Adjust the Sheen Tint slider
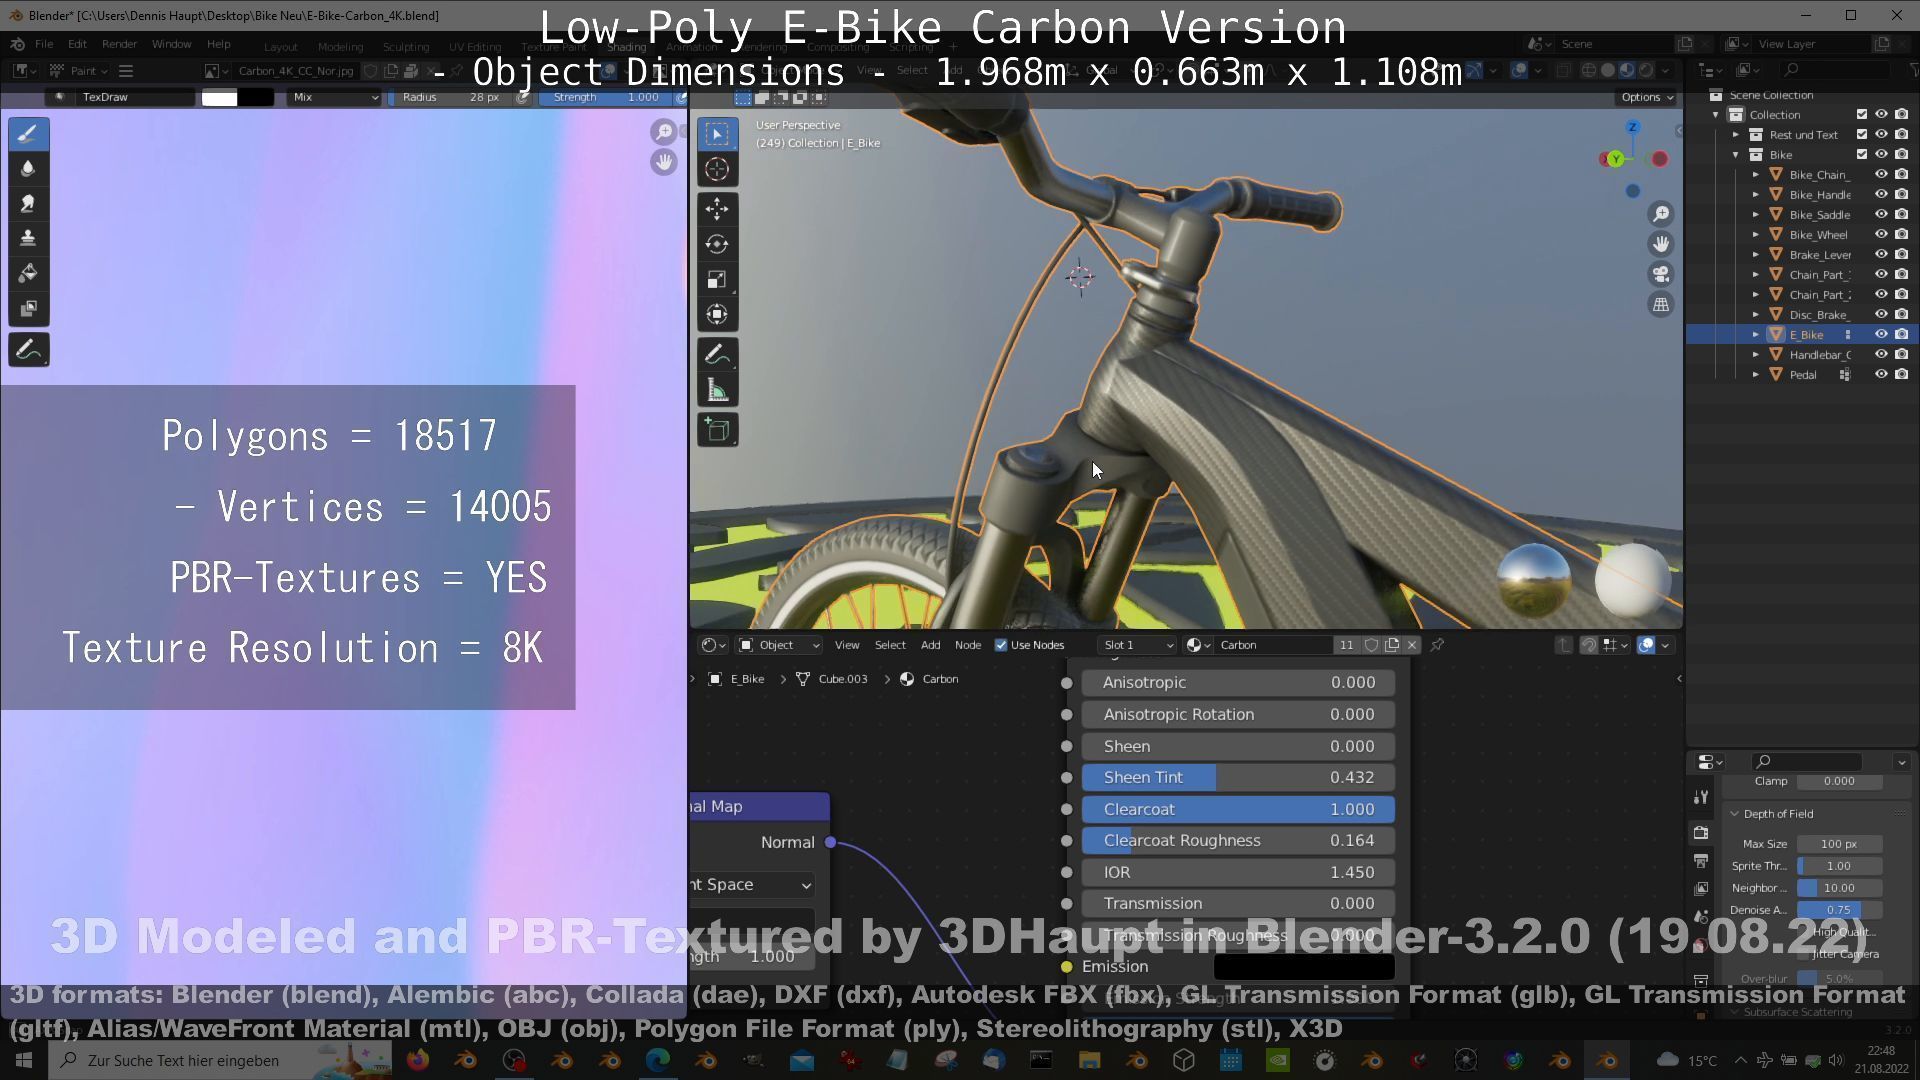 coord(1238,777)
